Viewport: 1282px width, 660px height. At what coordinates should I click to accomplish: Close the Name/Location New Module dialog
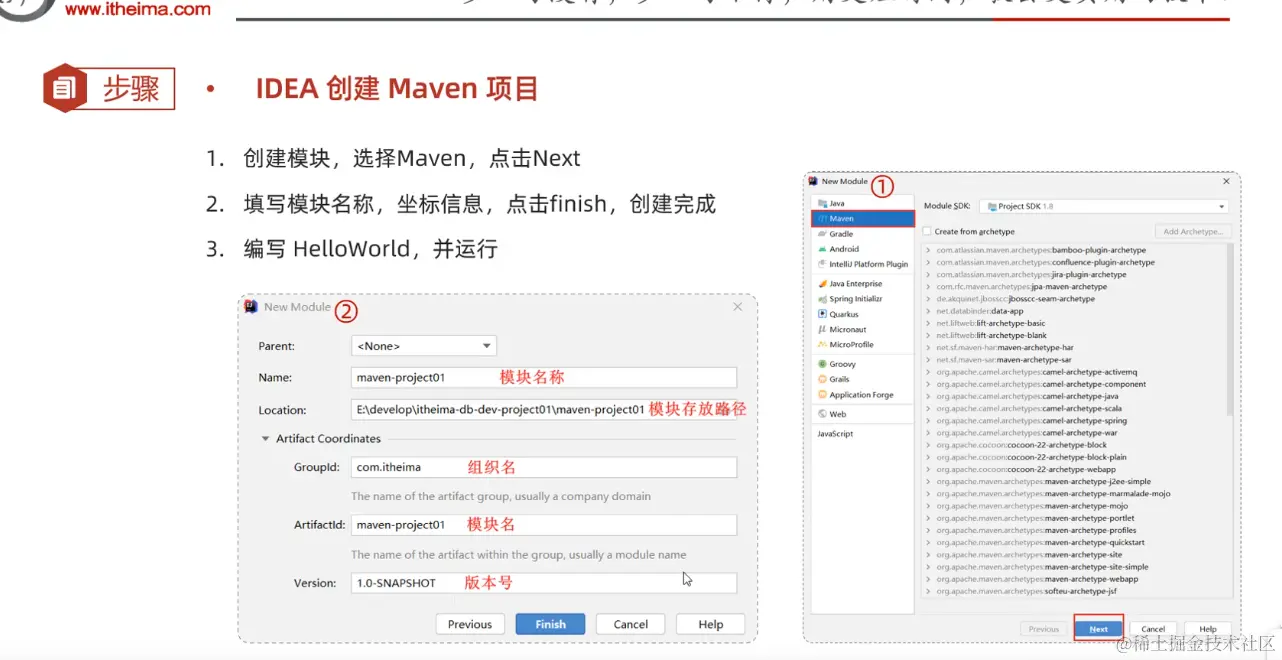tap(738, 307)
